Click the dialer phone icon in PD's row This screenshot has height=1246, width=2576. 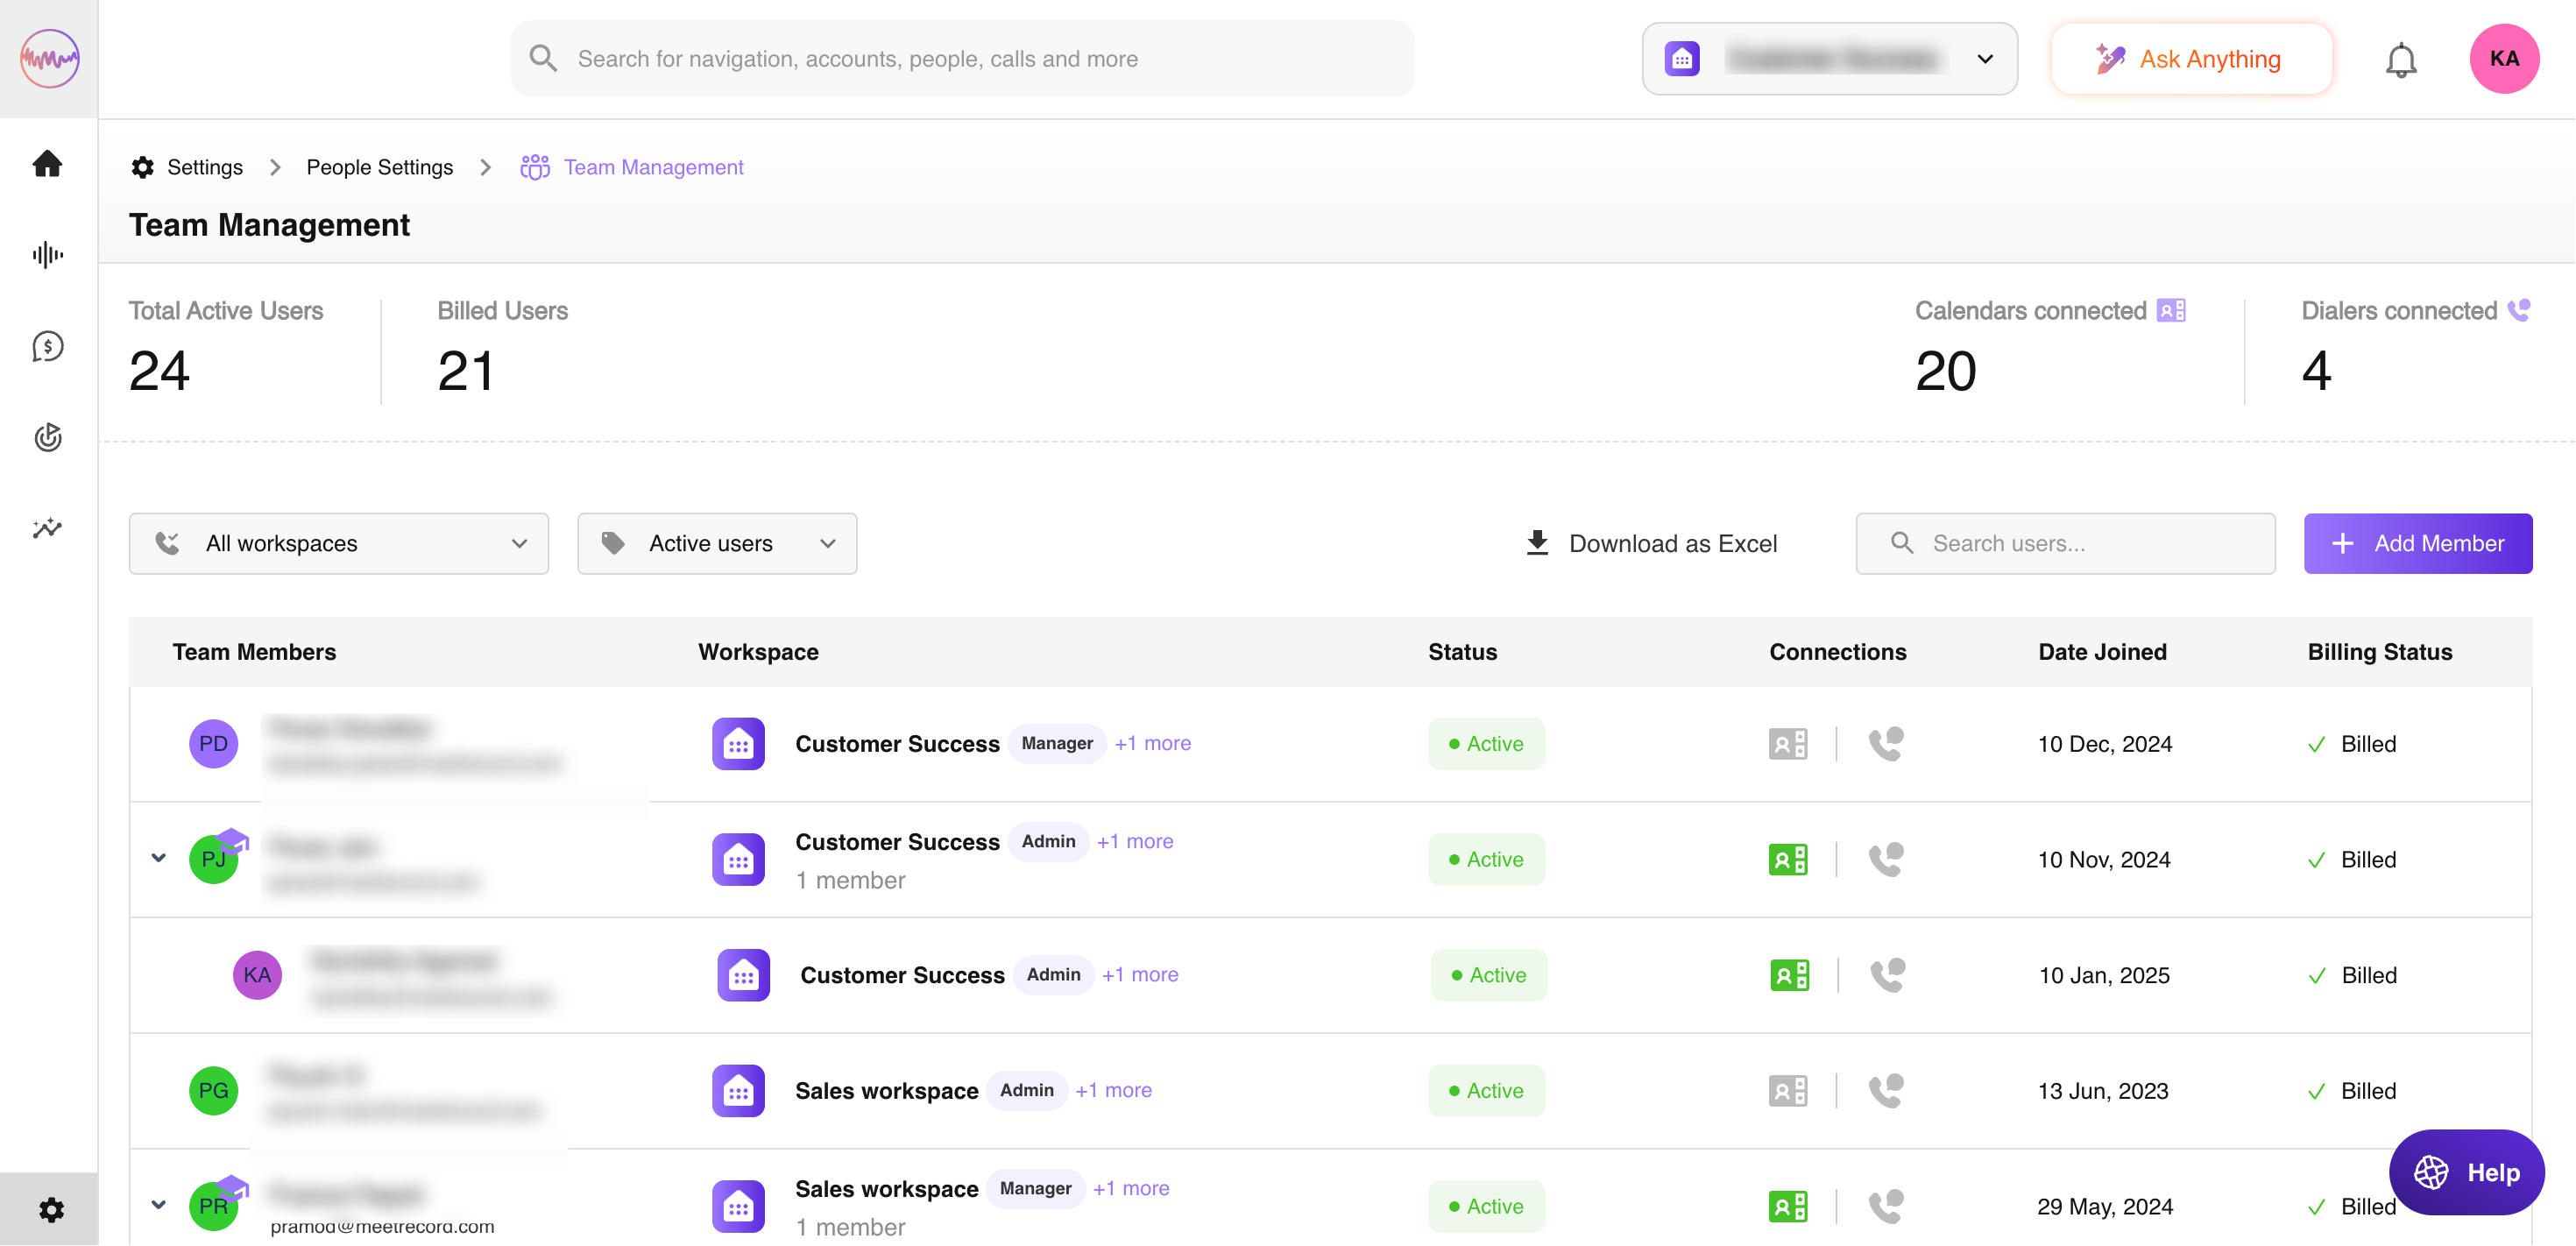tap(1885, 744)
